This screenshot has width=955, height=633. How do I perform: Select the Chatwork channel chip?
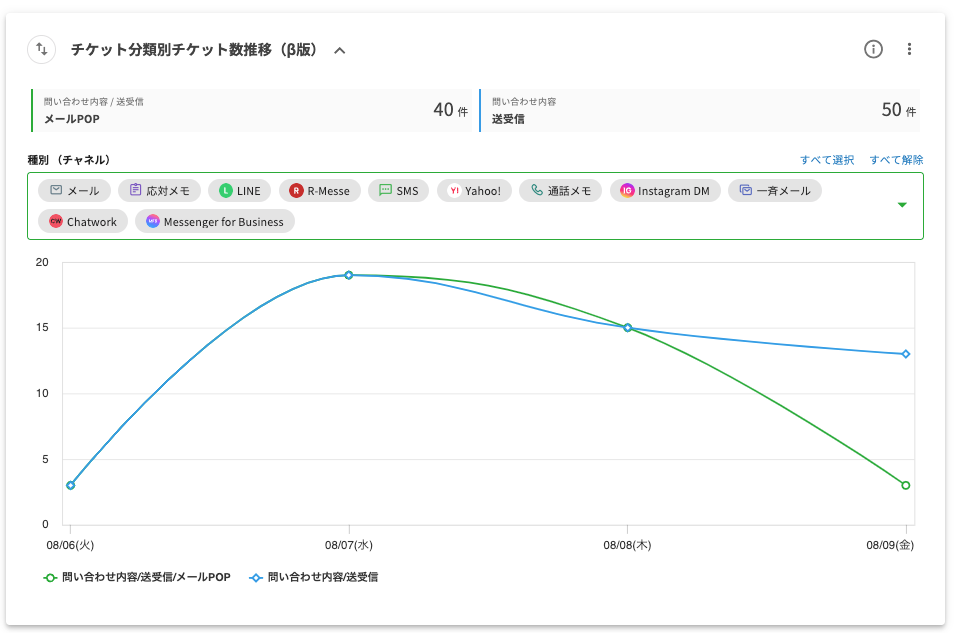coord(83,221)
